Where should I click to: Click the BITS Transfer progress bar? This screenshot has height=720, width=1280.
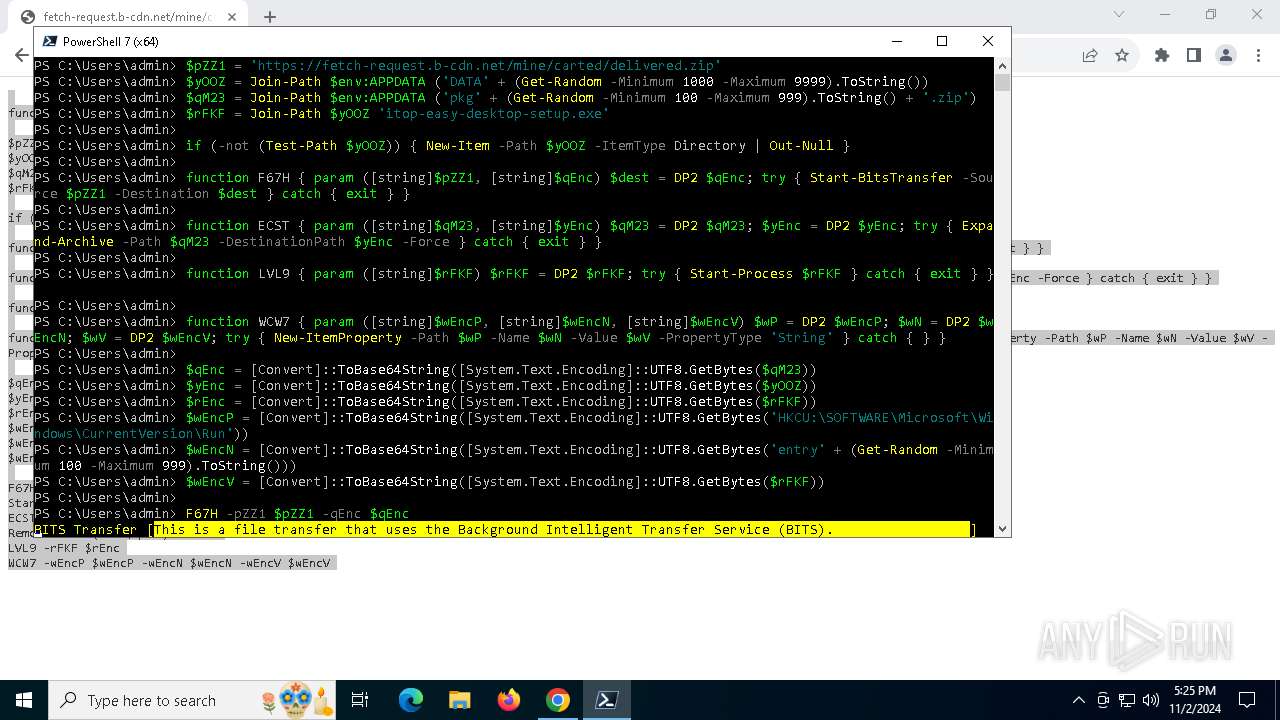pos(562,529)
